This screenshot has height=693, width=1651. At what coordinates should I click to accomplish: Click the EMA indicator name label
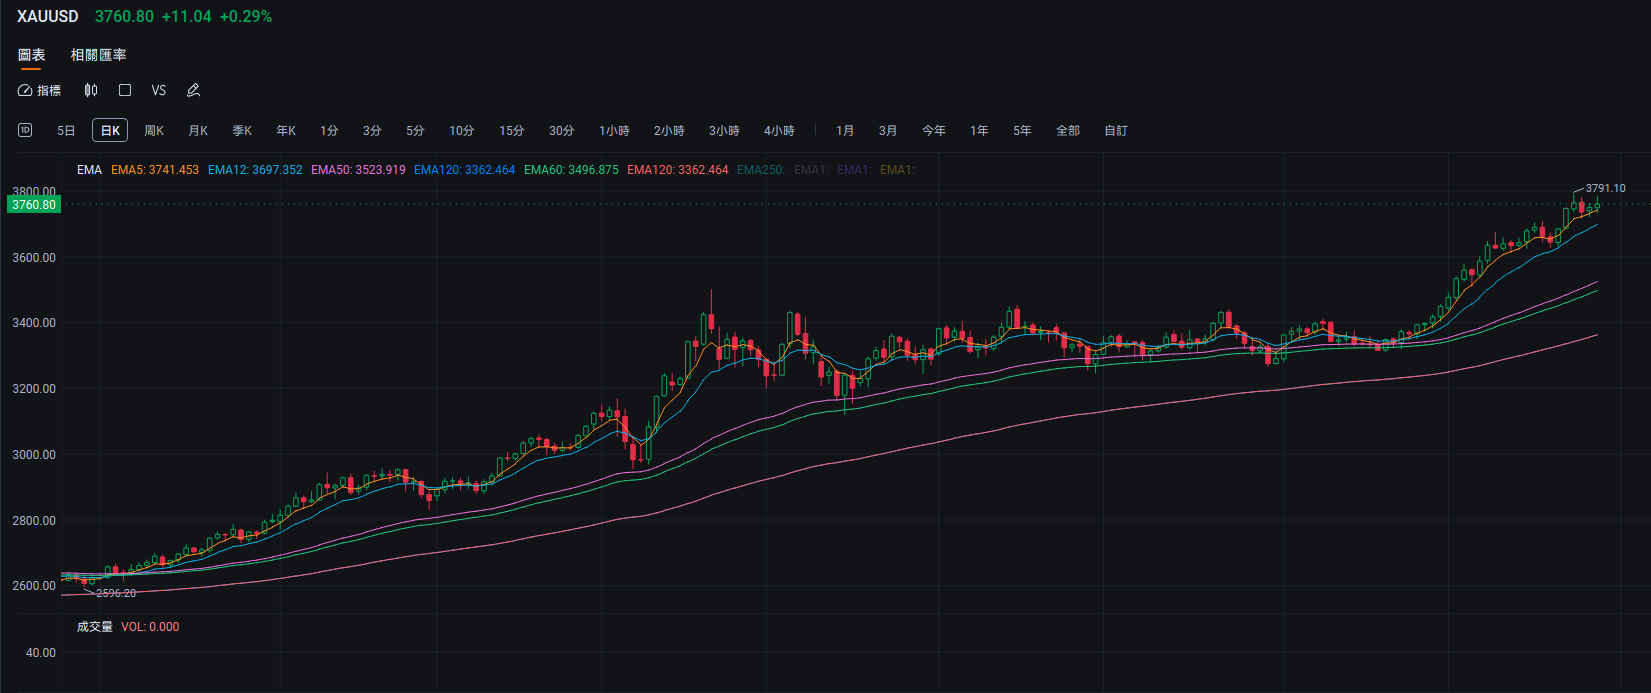(x=89, y=170)
